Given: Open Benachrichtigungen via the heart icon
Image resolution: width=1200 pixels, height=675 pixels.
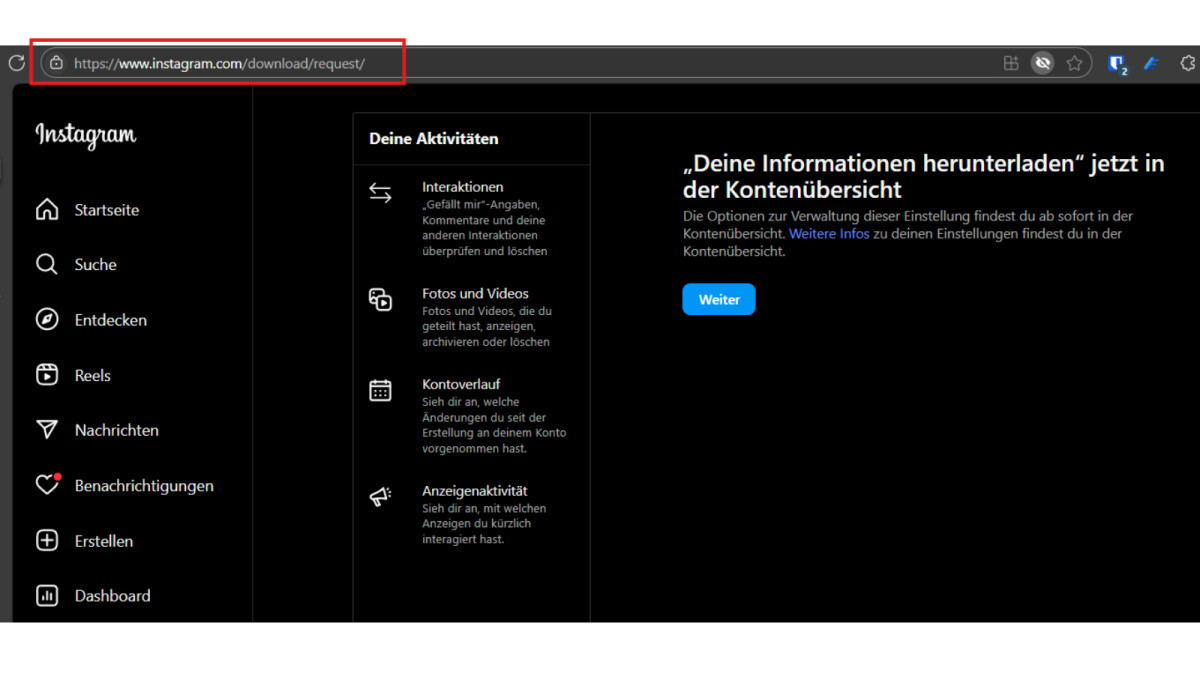Looking at the screenshot, I should (x=47, y=486).
